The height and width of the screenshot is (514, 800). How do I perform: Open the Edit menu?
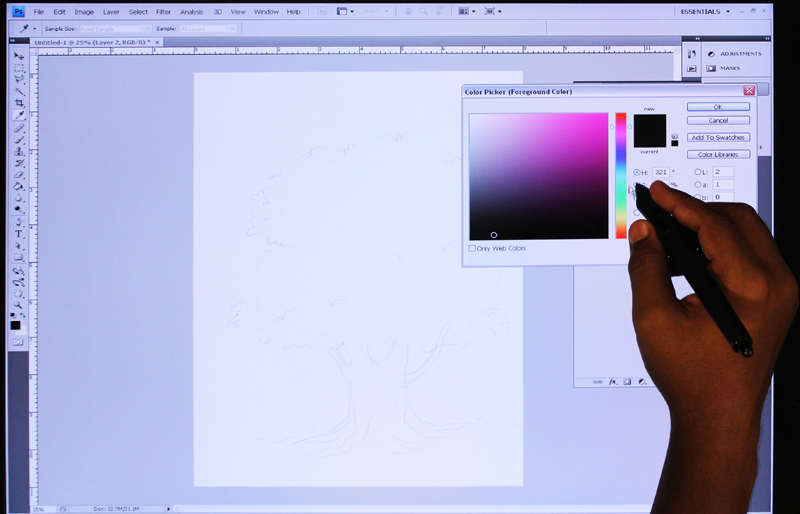pyautogui.click(x=60, y=12)
